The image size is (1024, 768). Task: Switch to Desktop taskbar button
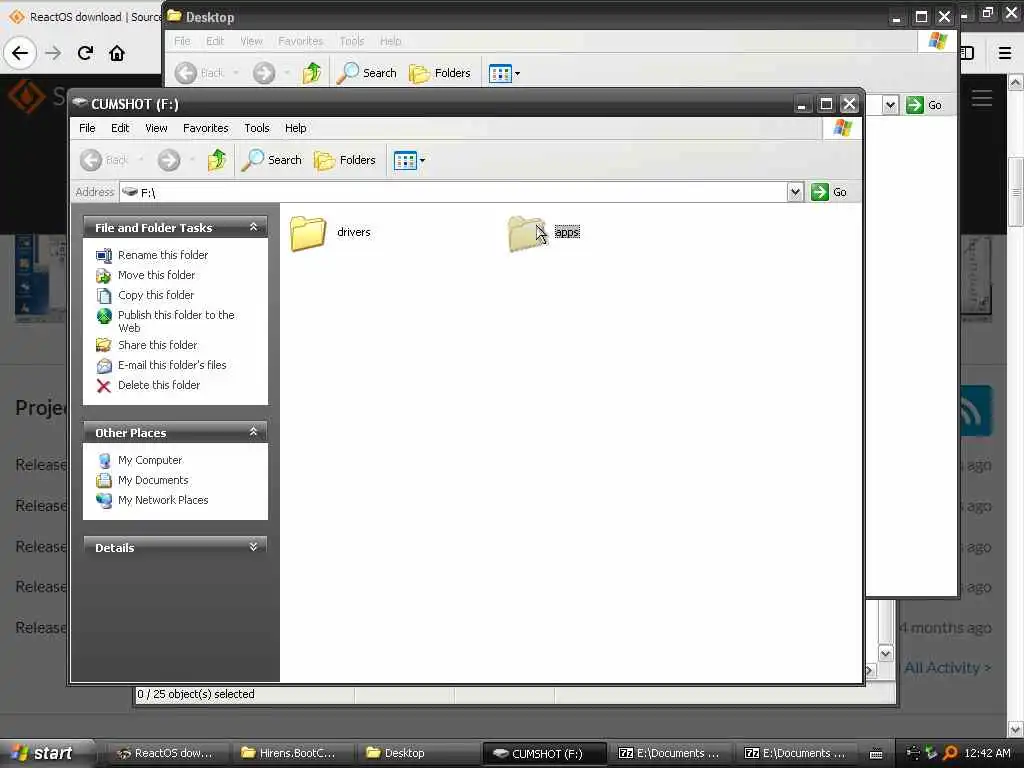click(x=418, y=753)
